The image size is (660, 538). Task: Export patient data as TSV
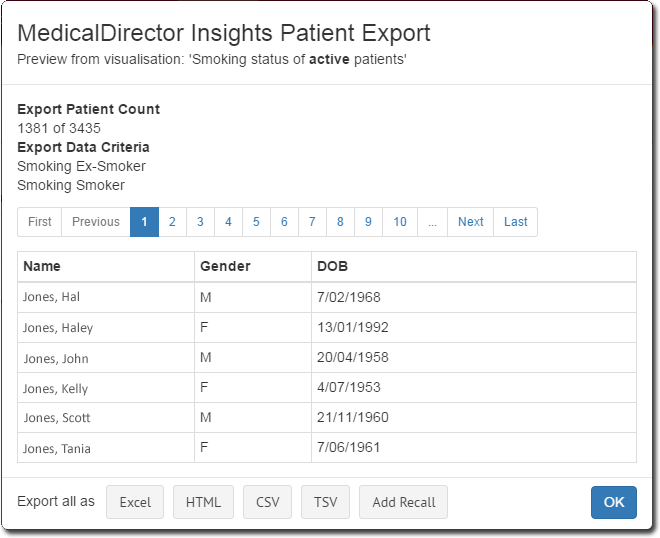pyautogui.click(x=325, y=502)
